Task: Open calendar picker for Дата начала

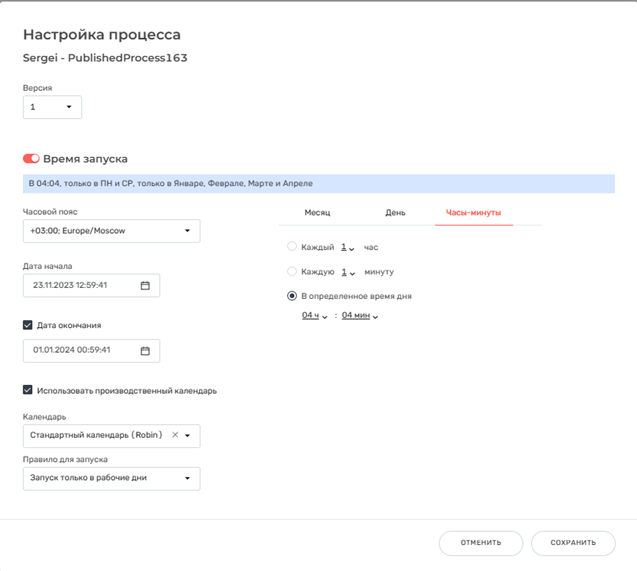Action: [145, 286]
